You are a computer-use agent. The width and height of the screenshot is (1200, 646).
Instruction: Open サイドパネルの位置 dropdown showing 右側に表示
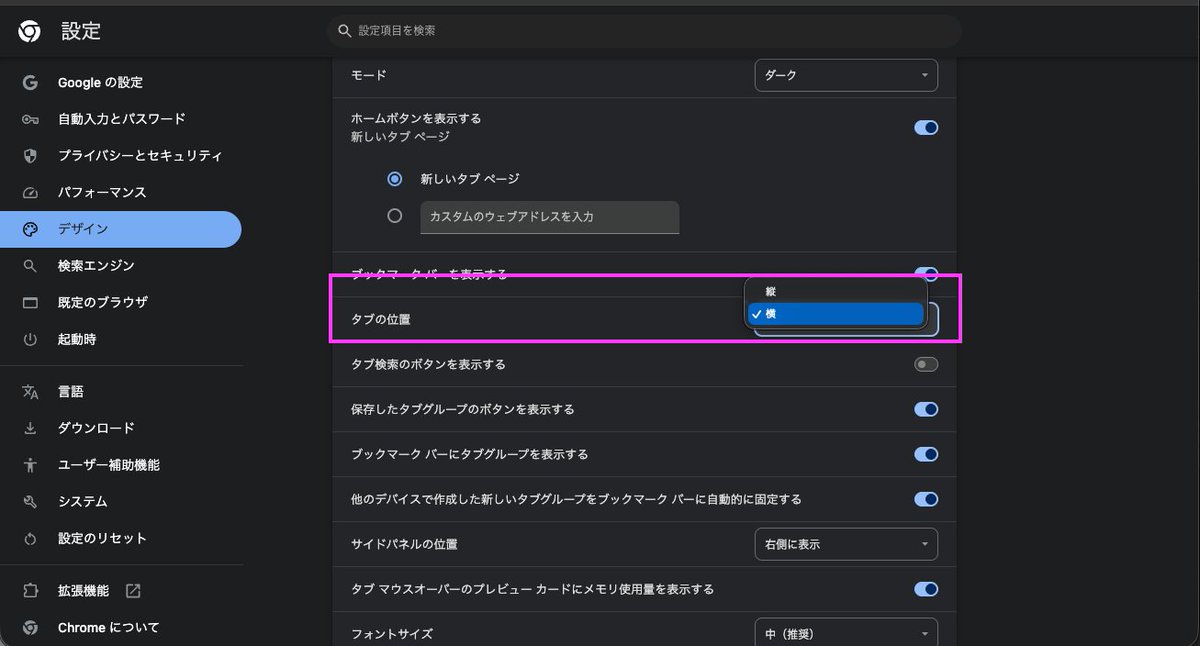tap(846, 544)
